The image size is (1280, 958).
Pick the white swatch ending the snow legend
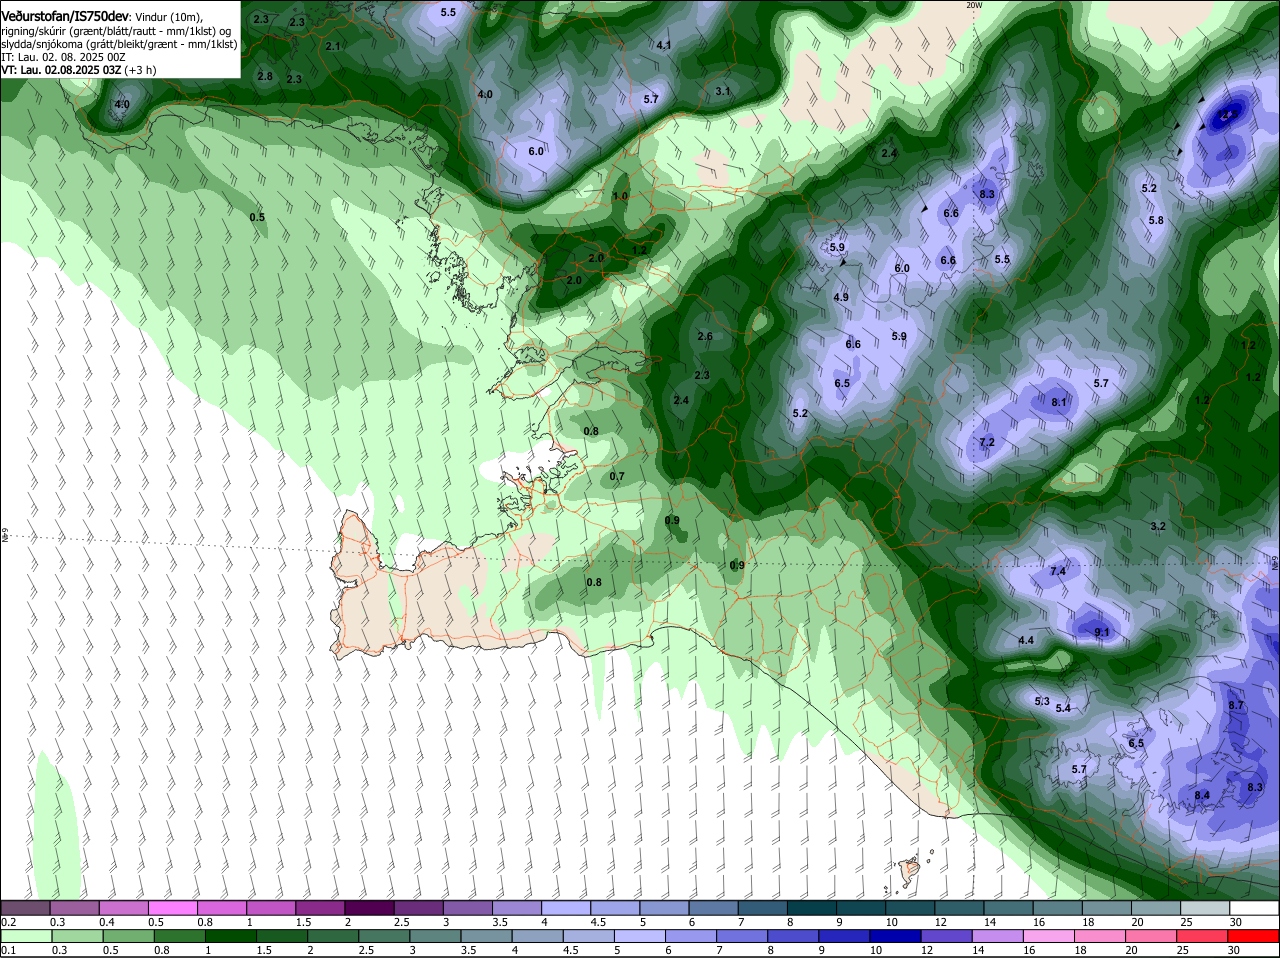pos(1254,908)
